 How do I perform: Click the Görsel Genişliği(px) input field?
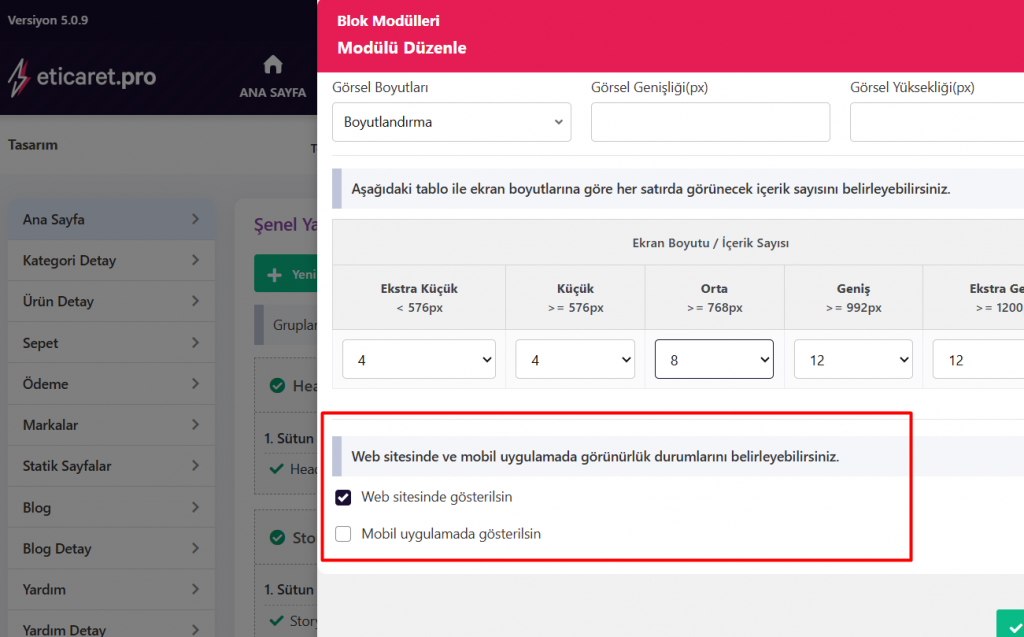click(710, 122)
